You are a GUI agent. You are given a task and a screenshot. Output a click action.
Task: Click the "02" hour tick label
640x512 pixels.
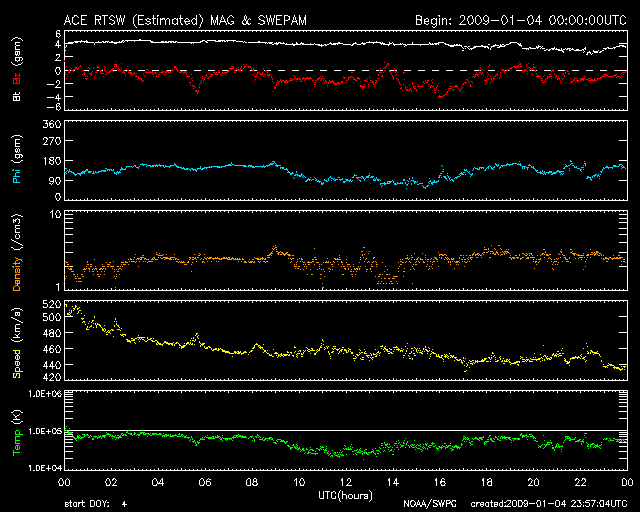[111, 483]
